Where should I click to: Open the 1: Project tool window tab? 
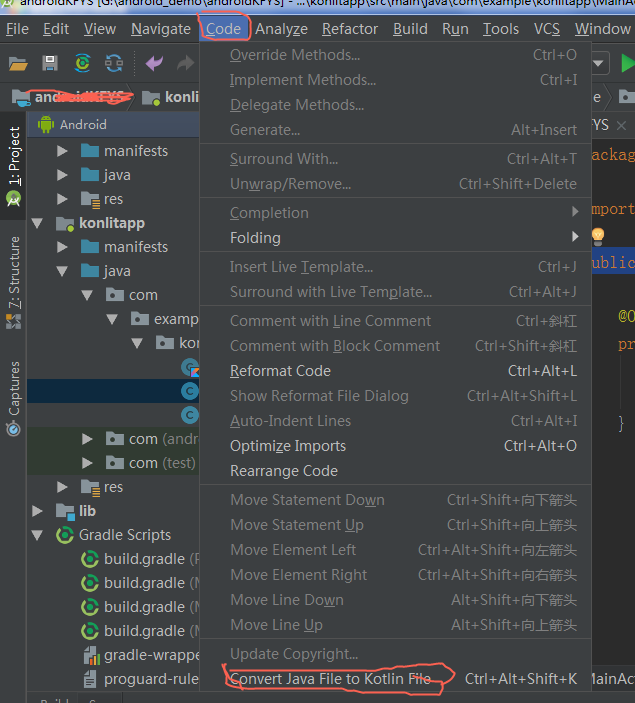point(14,166)
